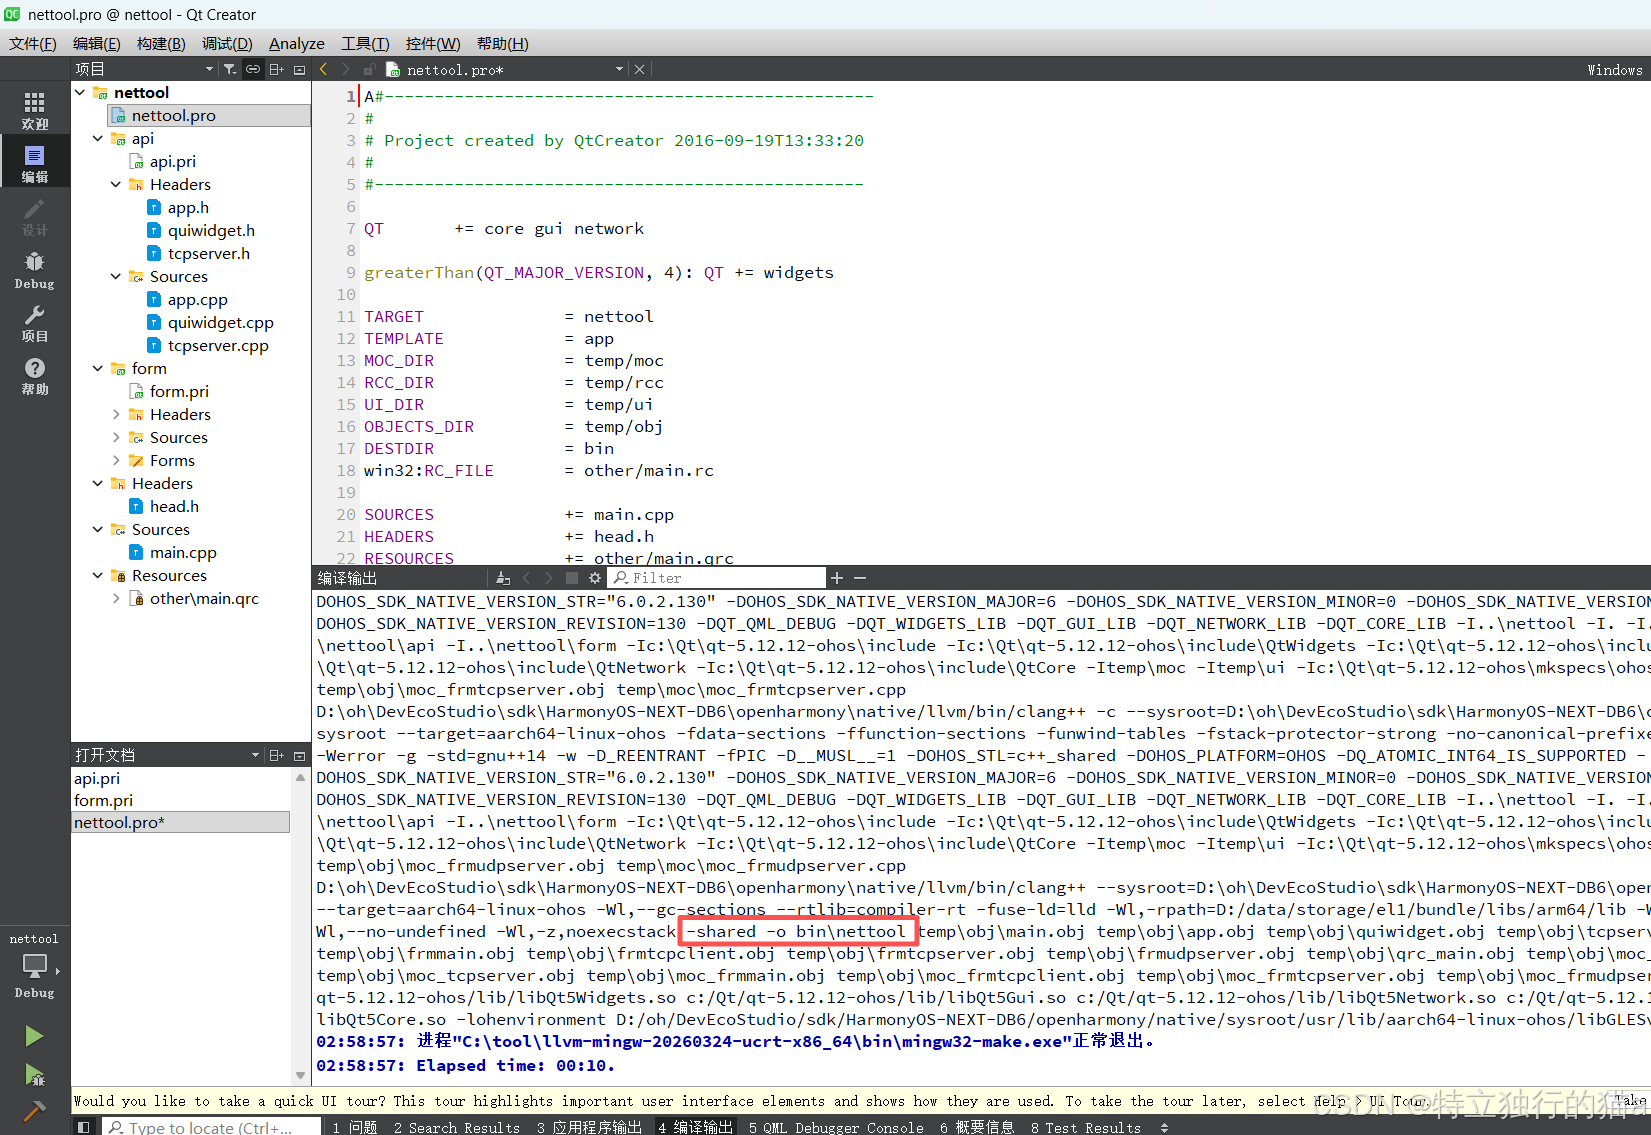Switch to 6 概要信息 pane
The width and height of the screenshot is (1651, 1135).
[977, 1127]
